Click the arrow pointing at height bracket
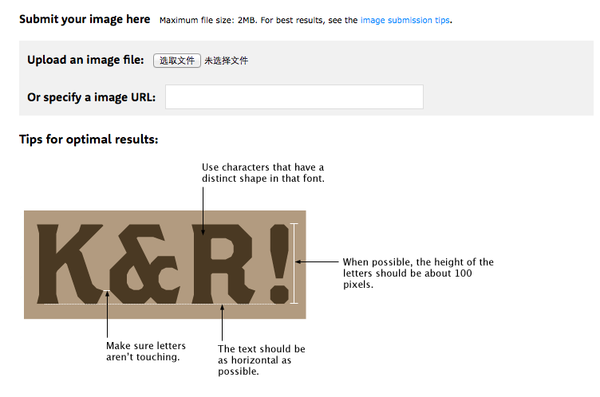This screenshot has height=397, width=600. tap(317, 262)
